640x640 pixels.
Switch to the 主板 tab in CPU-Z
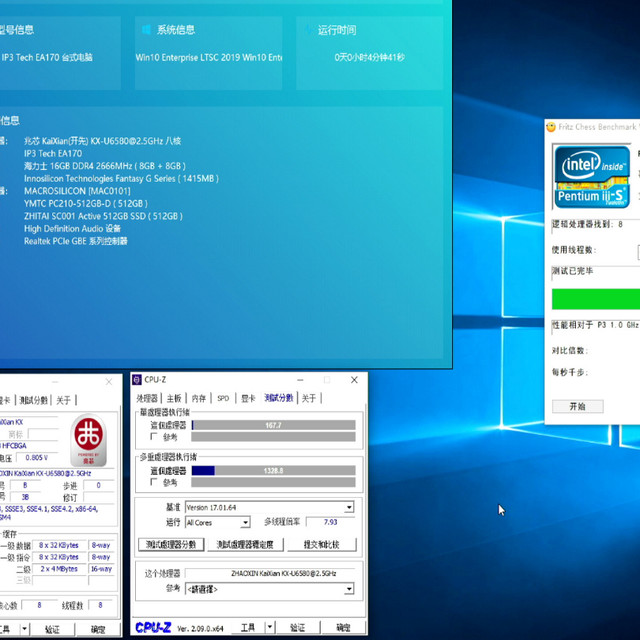pyautogui.click(x=174, y=398)
